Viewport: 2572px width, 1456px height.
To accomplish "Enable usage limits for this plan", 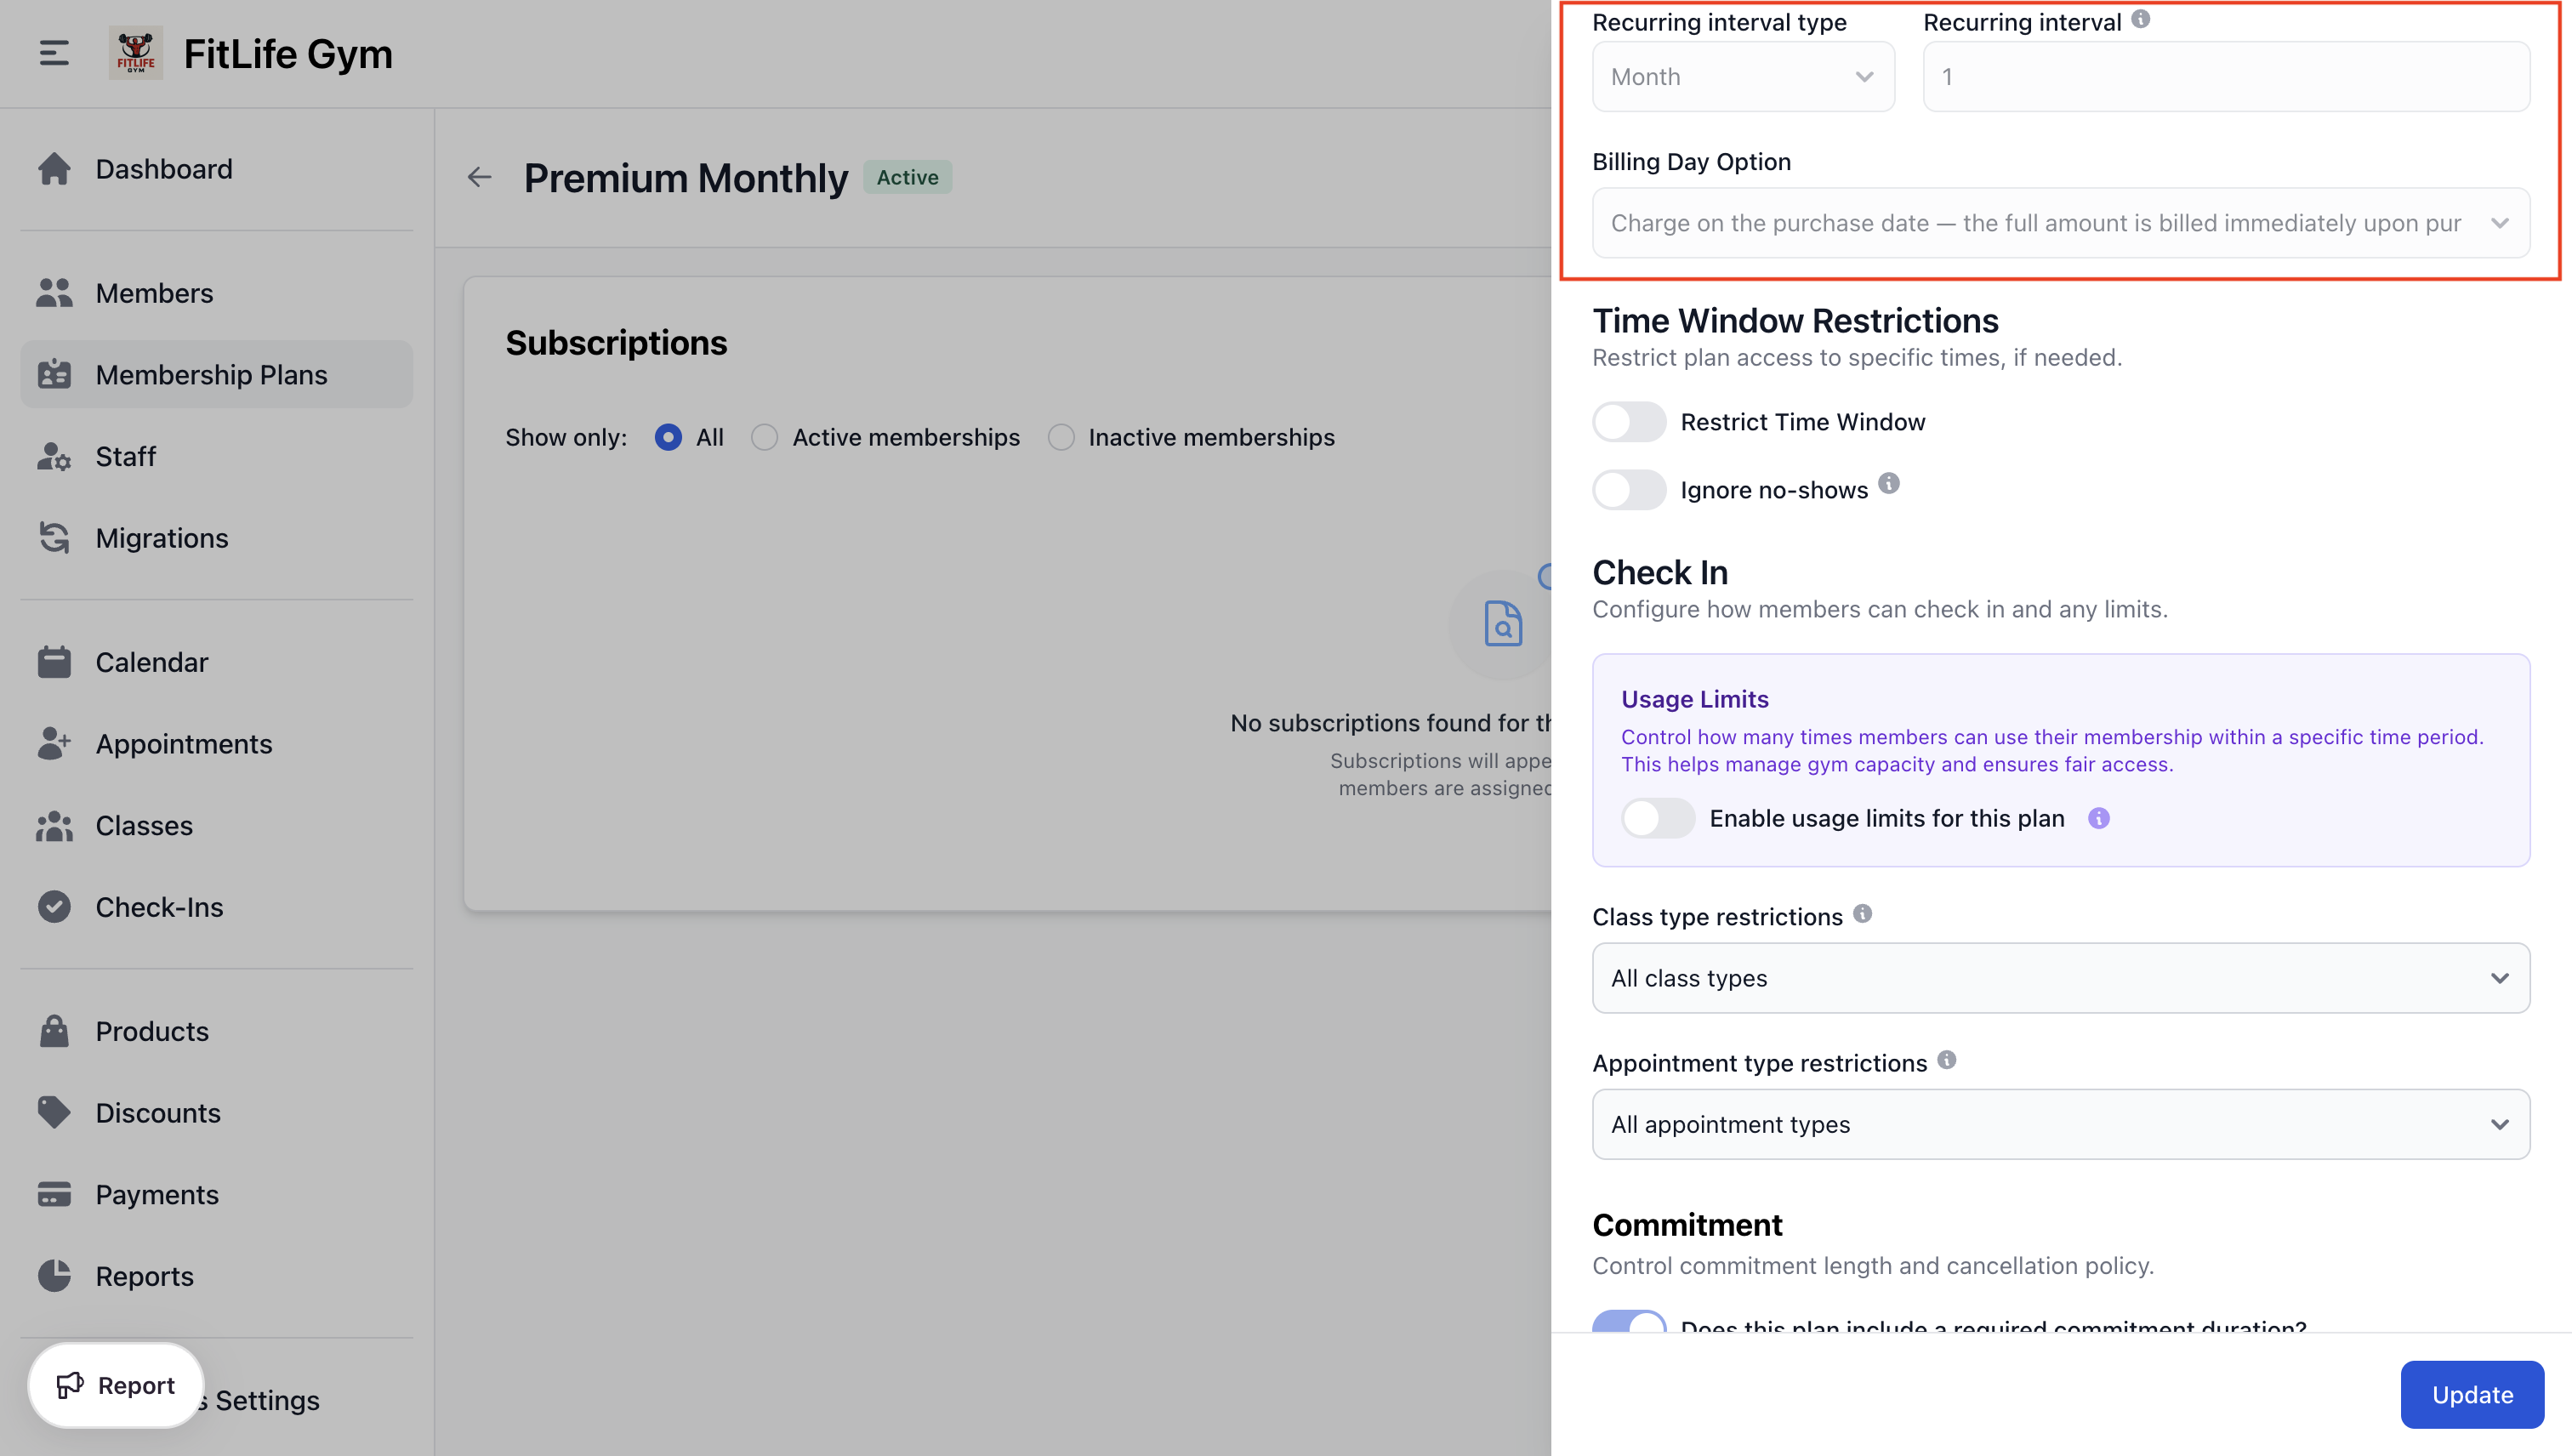I will tap(1656, 817).
